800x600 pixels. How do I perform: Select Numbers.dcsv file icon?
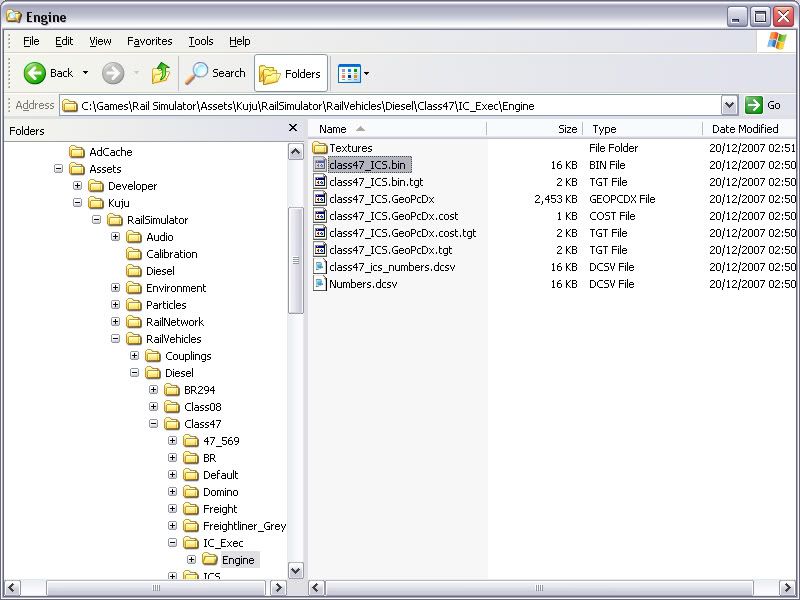click(320, 284)
